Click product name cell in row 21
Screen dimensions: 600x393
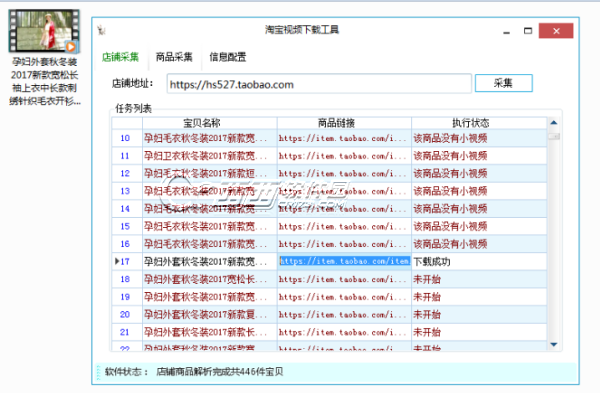tap(210, 332)
